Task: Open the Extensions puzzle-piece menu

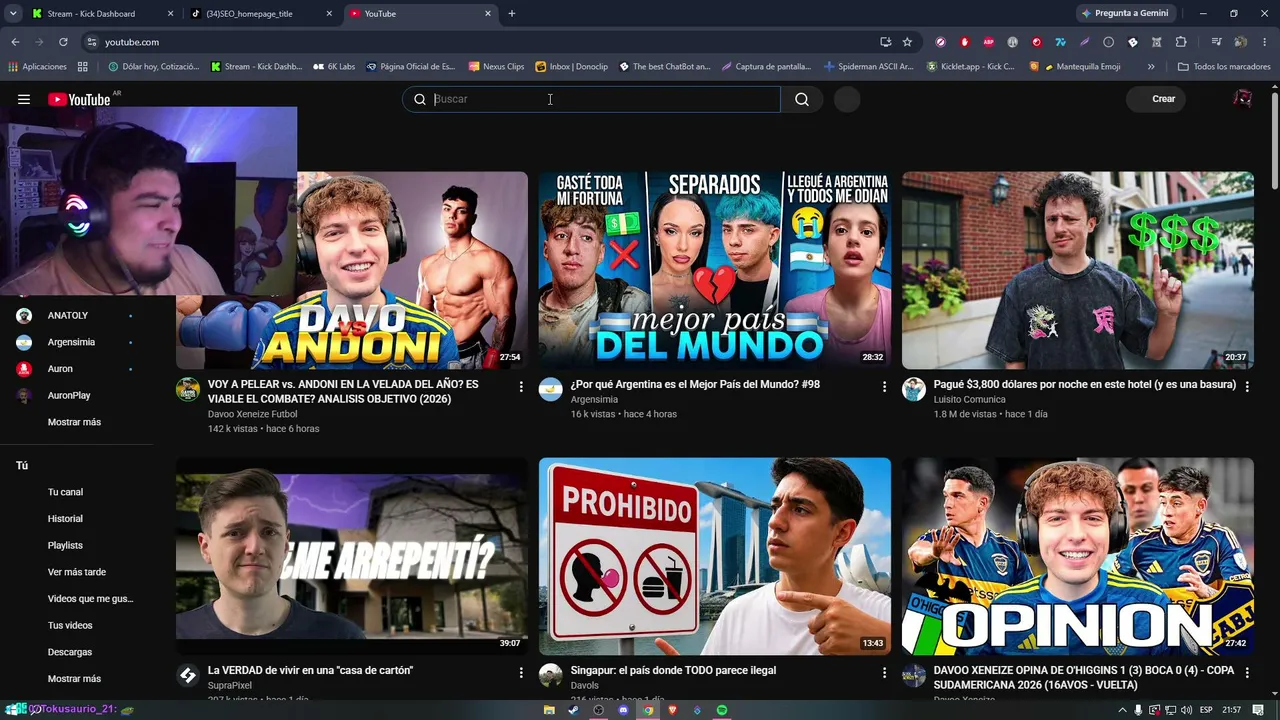Action: (1181, 42)
